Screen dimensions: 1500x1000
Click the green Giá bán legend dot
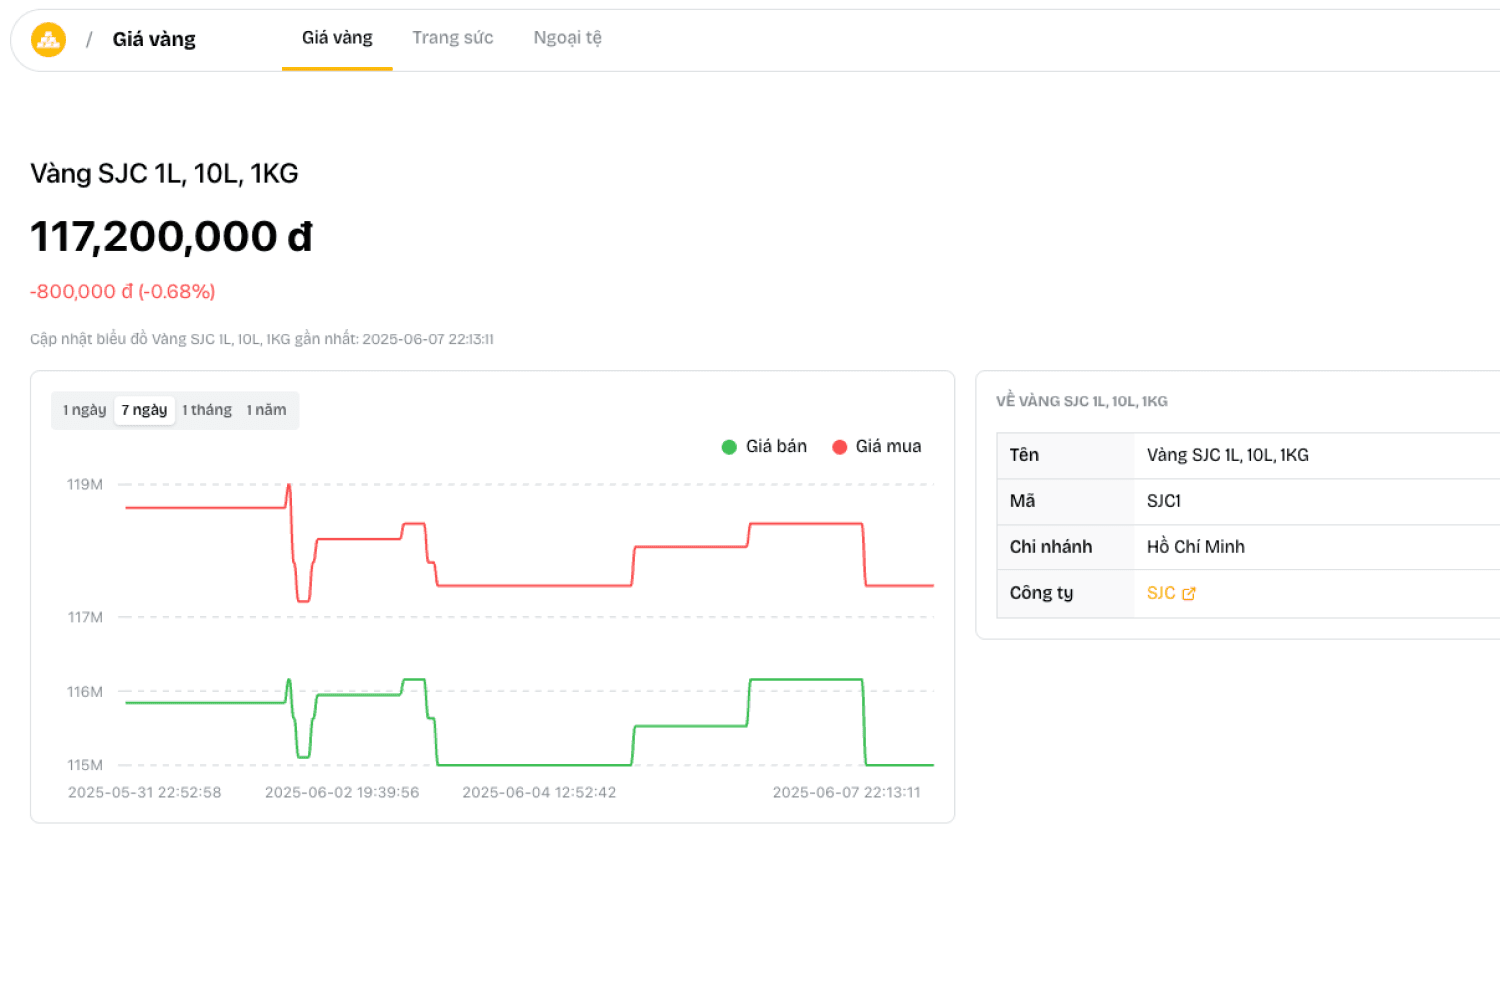point(729,447)
